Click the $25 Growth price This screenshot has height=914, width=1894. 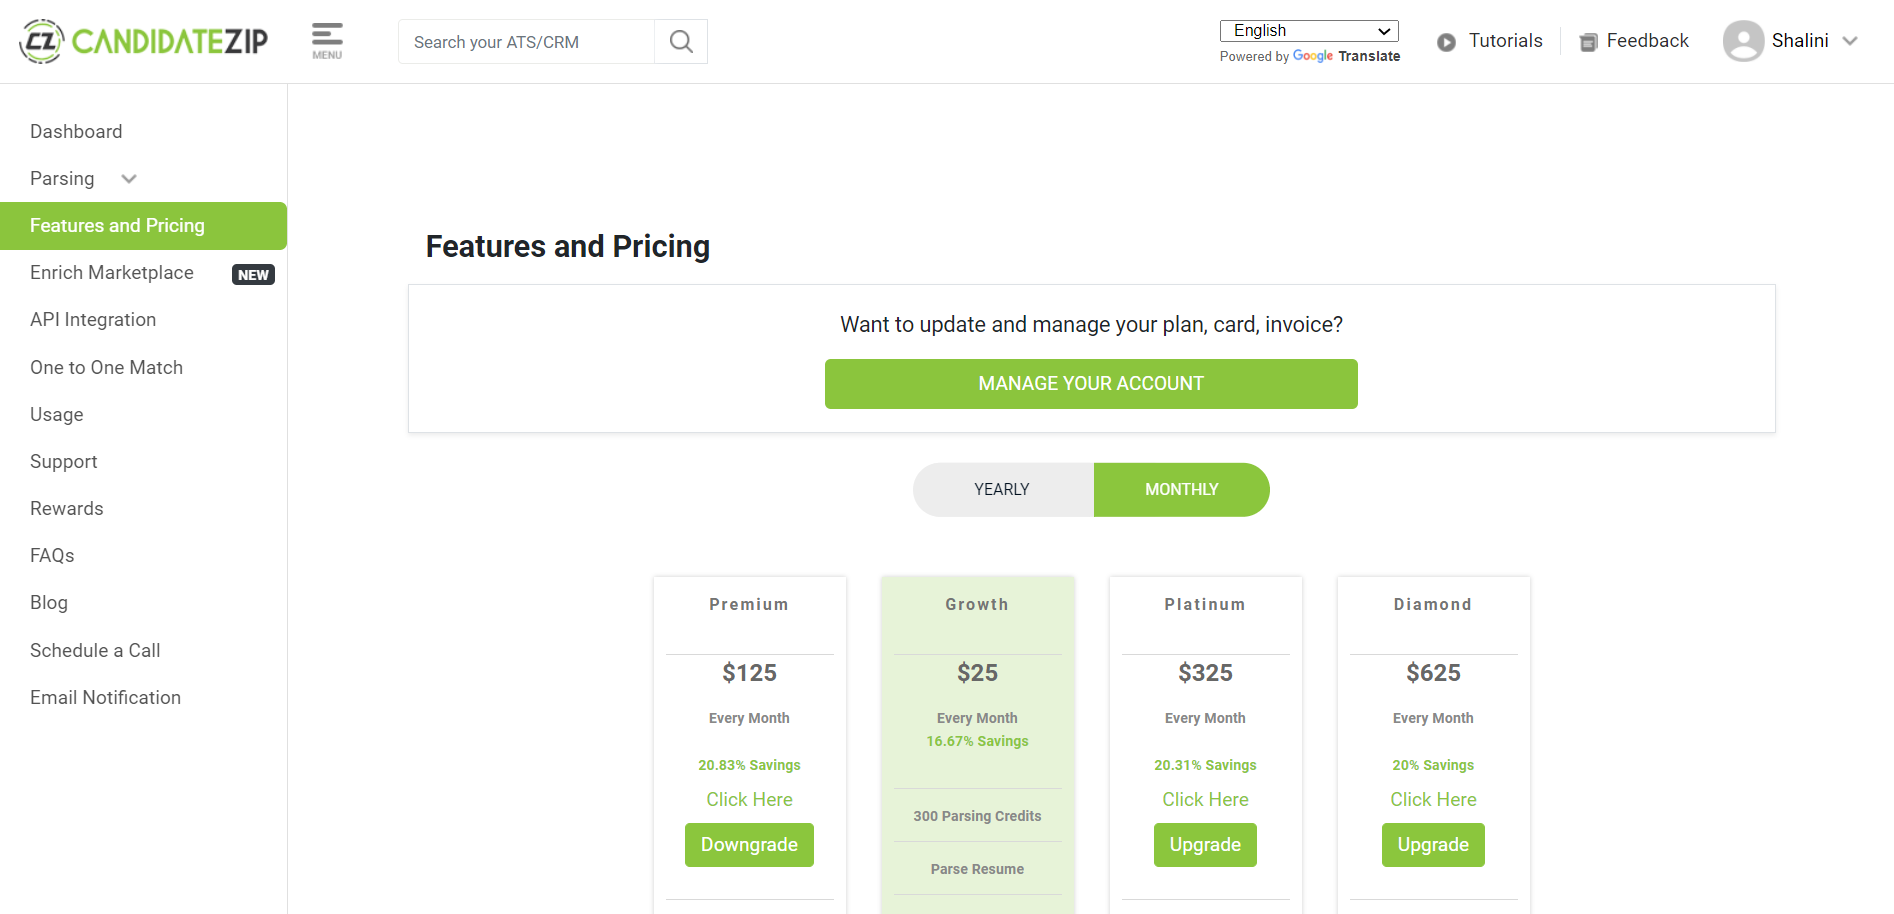coord(977,673)
